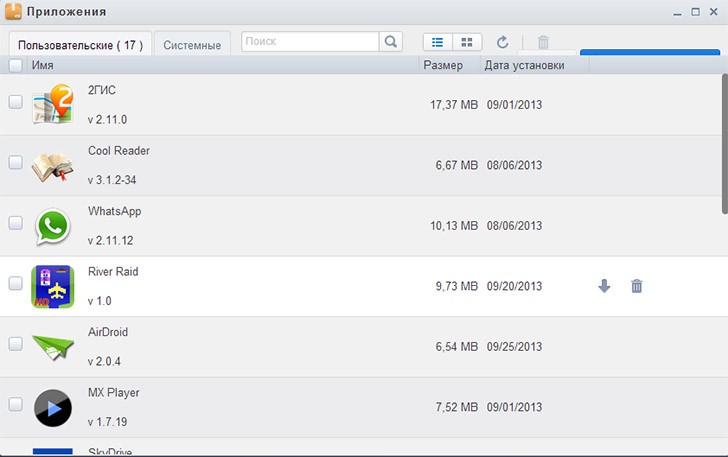Screen dimensions: 728x457
Task: Select the WhatsApp app name
Action: pos(115,211)
